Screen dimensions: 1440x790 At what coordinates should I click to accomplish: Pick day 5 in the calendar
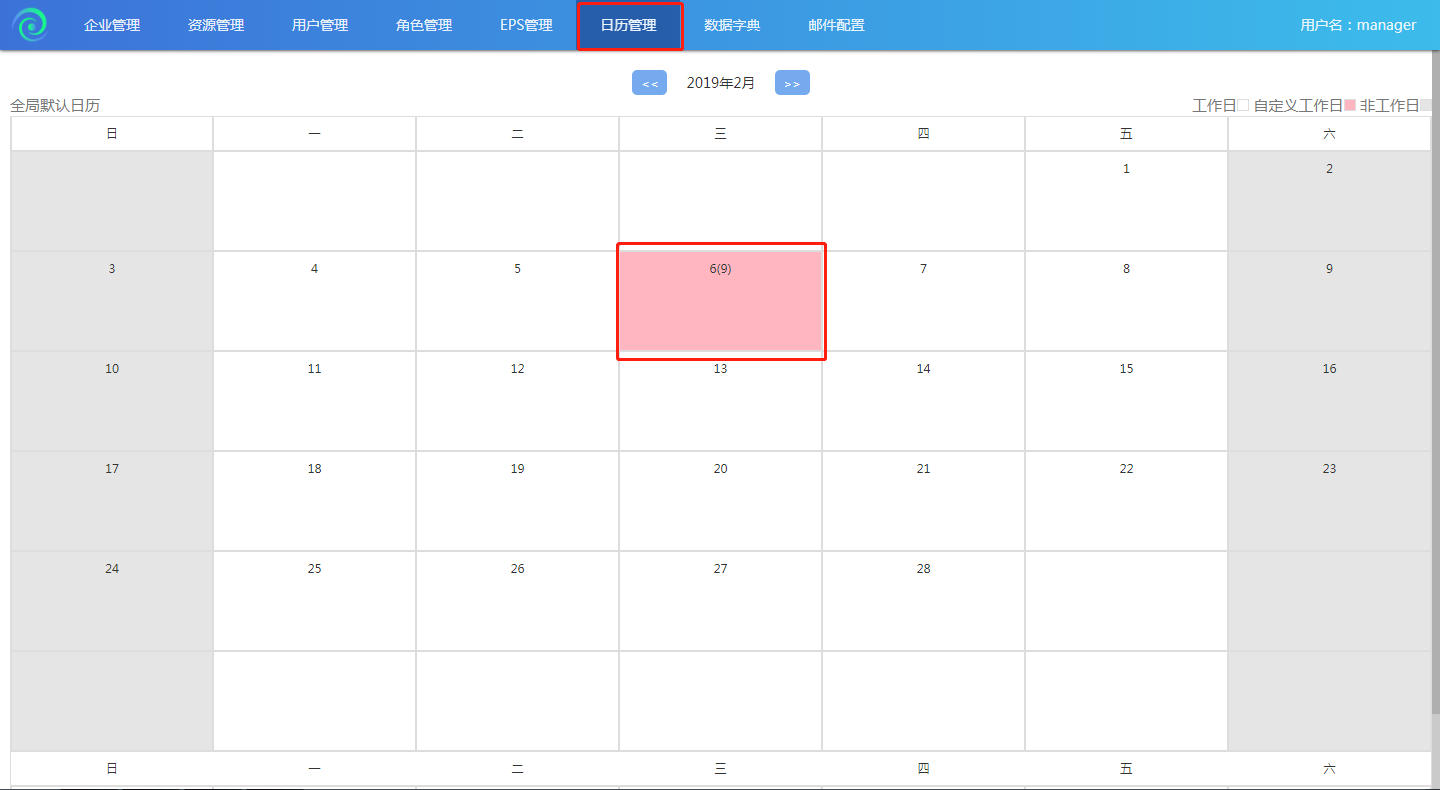517,301
